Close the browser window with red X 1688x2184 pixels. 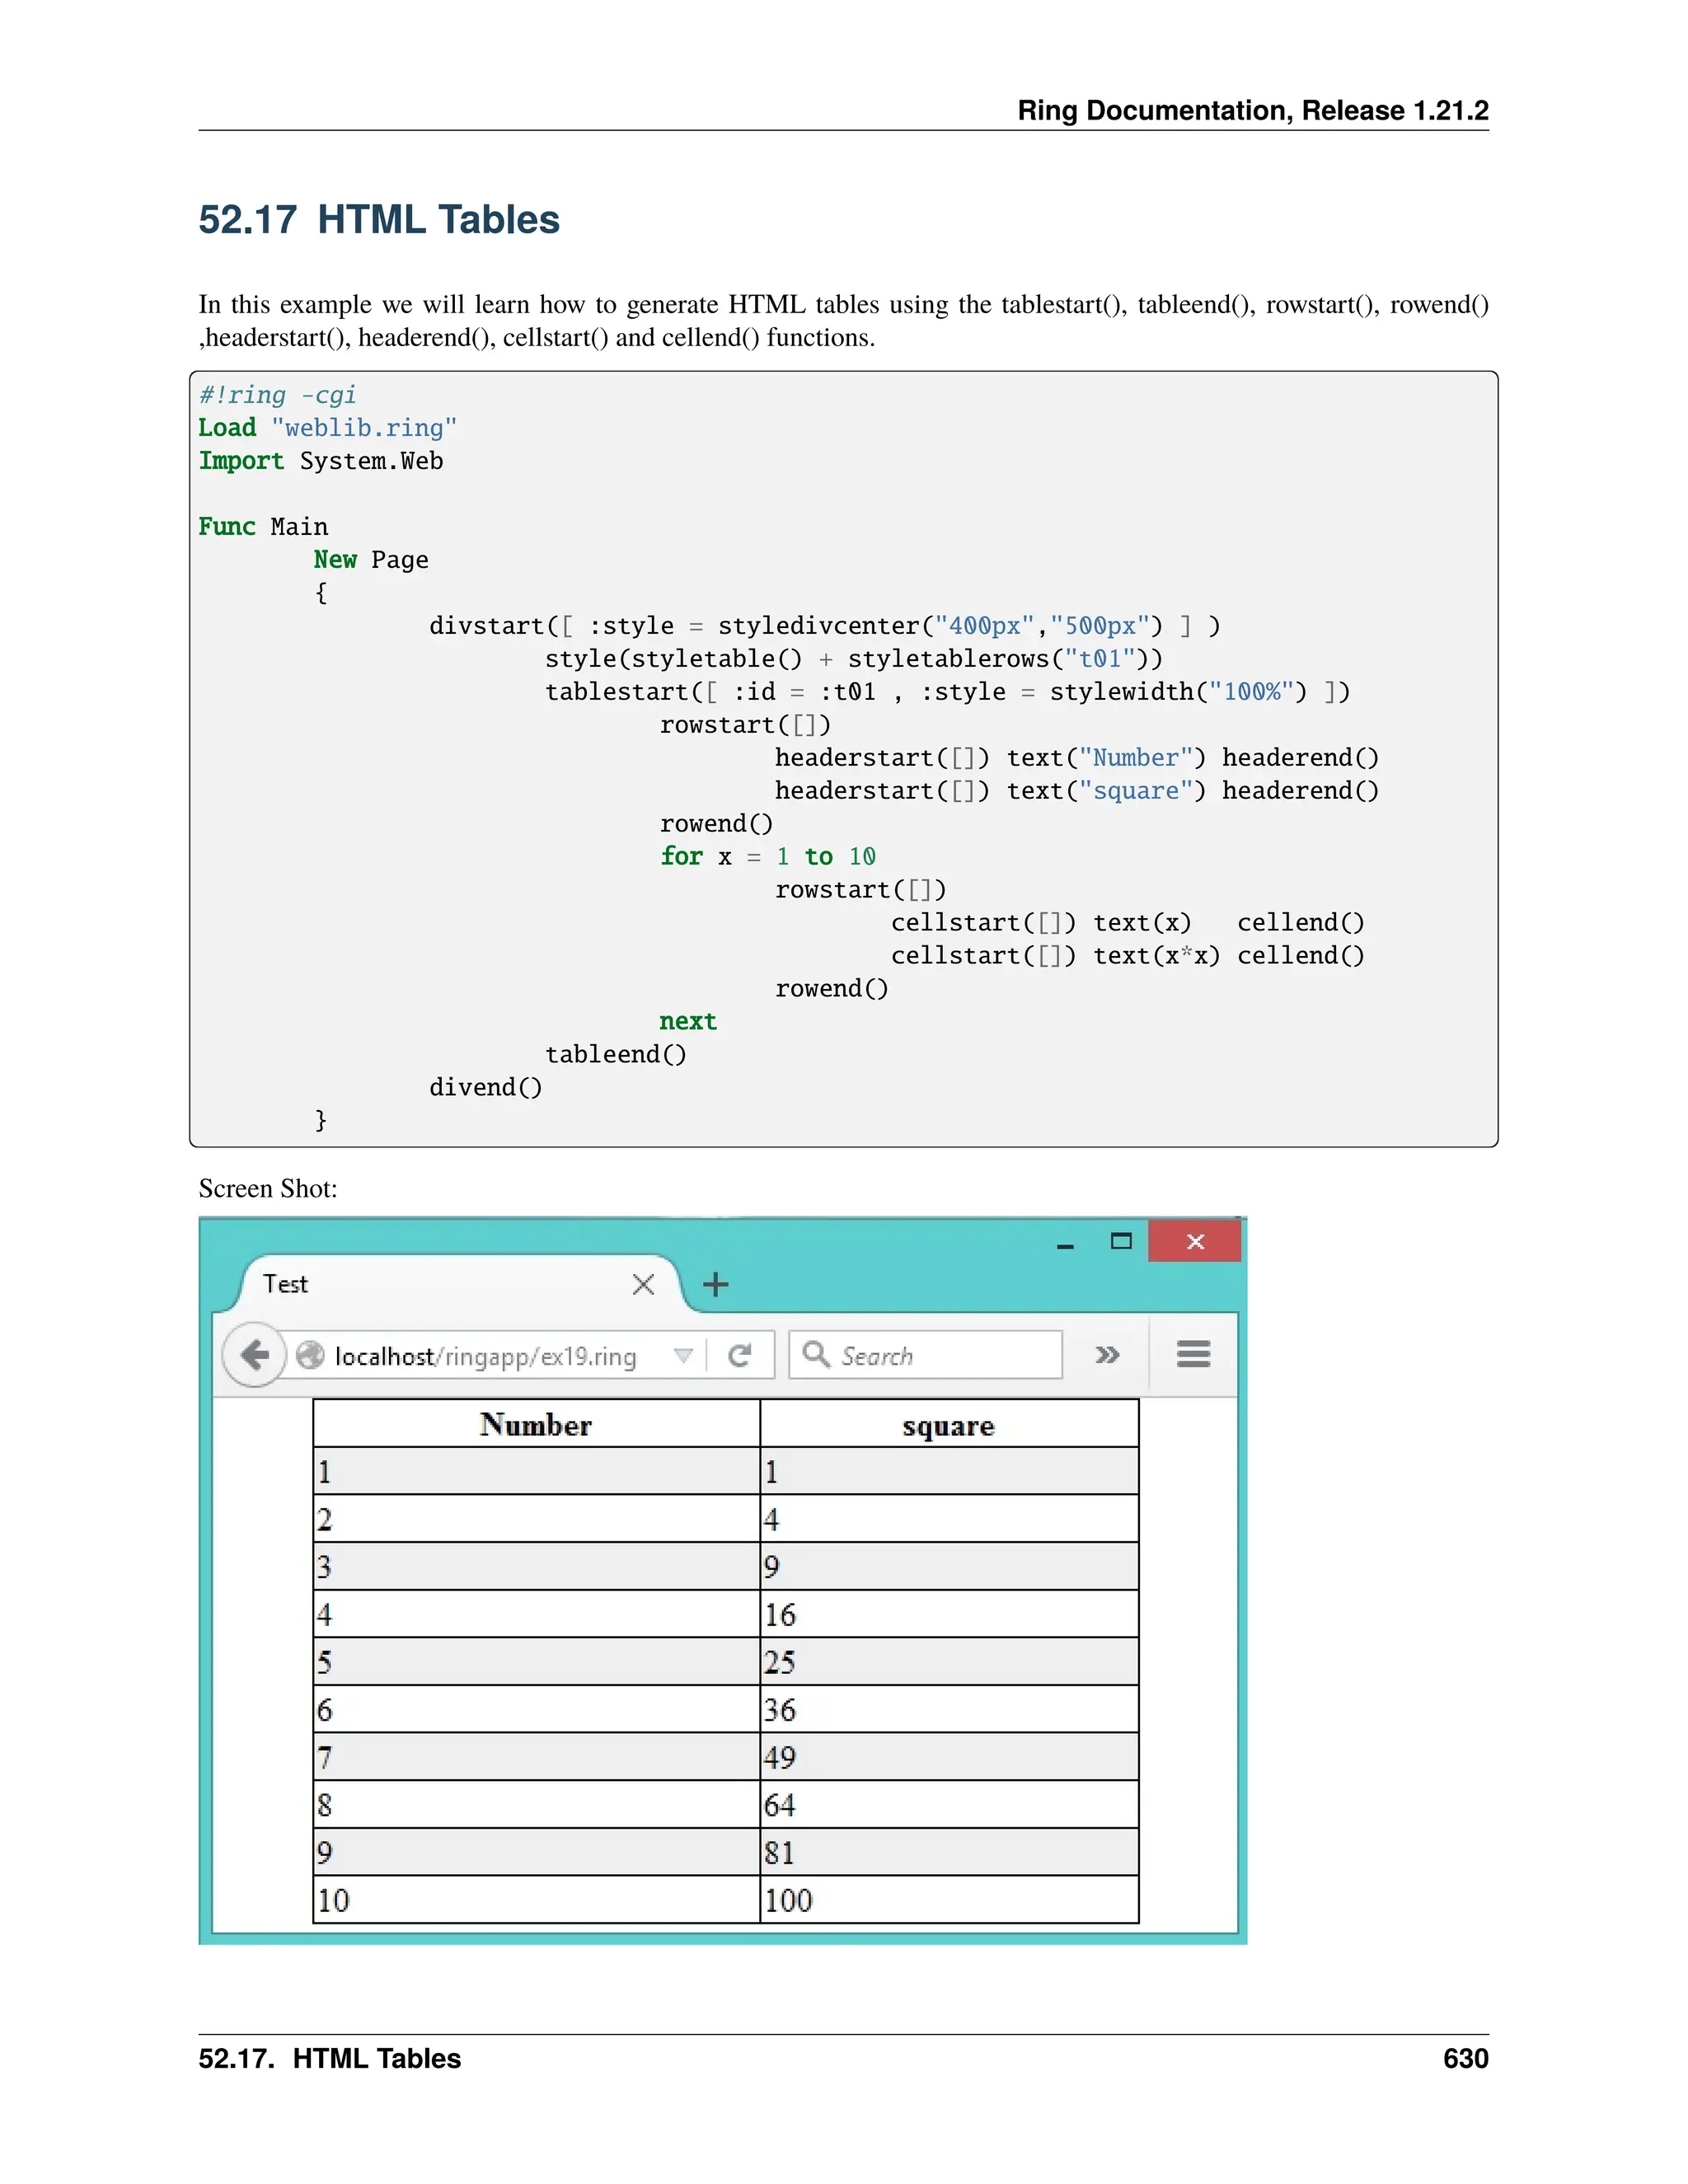point(1195,1241)
